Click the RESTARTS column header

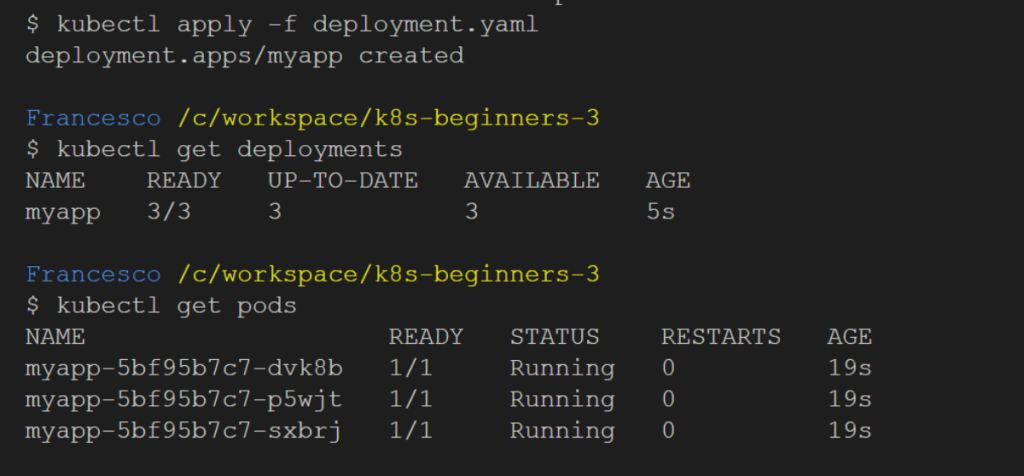point(720,337)
